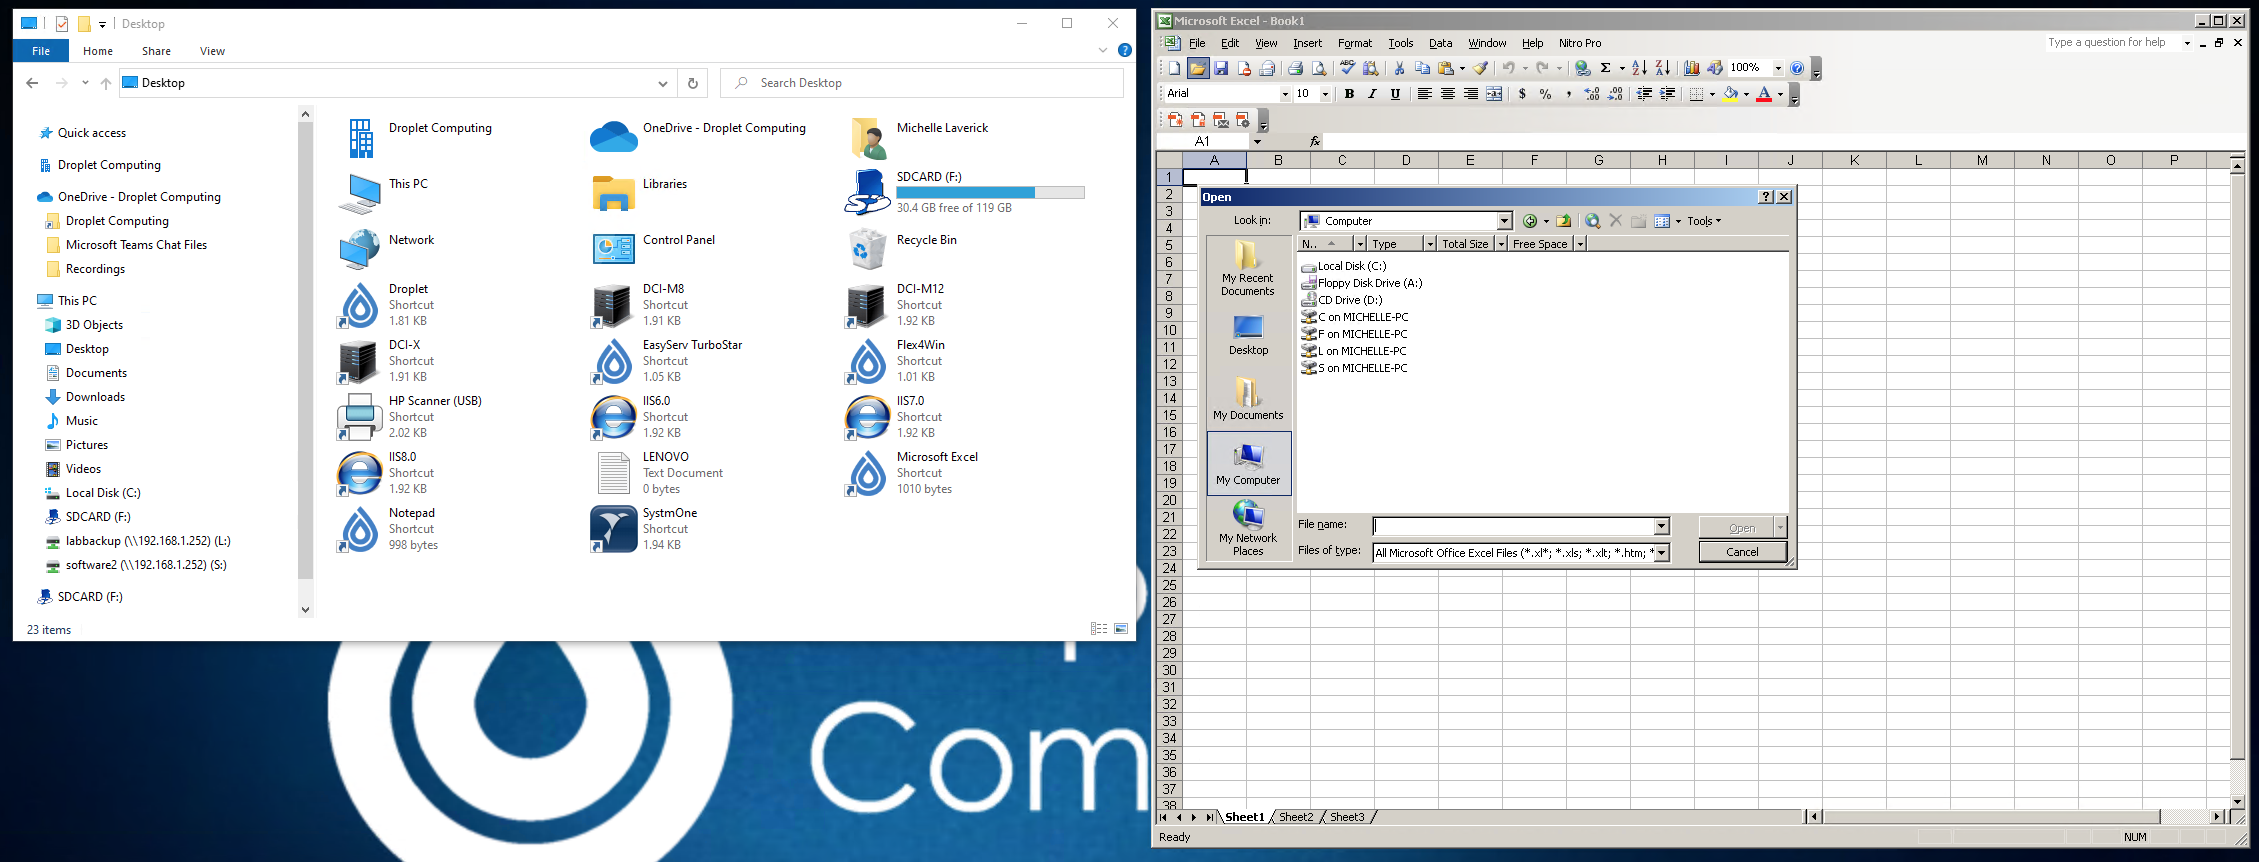The width and height of the screenshot is (2259, 862).
Task: Click the blue File button in Explorer
Action: (41, 51)
